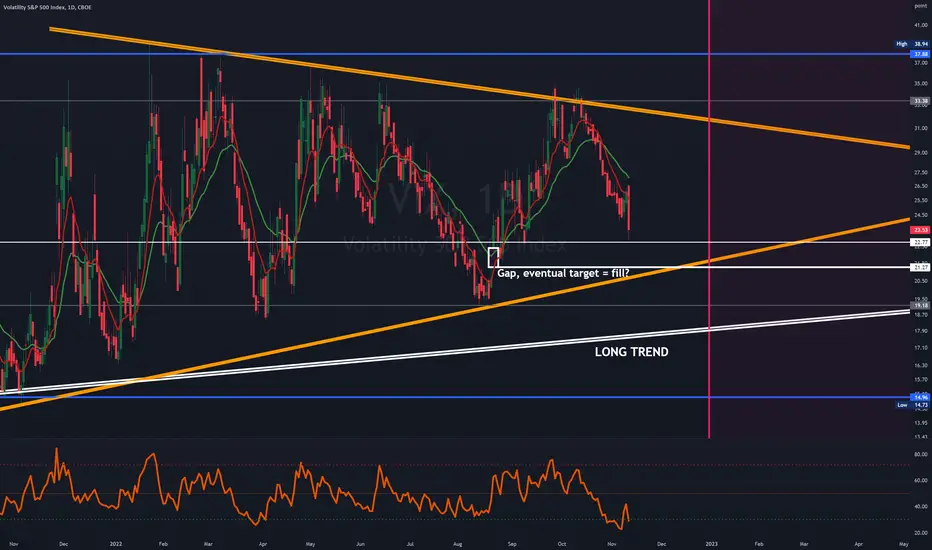Click the 29.00 price axis value
This screenshot has height=550, width=932.
pyautogui.click(x=921, y=153)
